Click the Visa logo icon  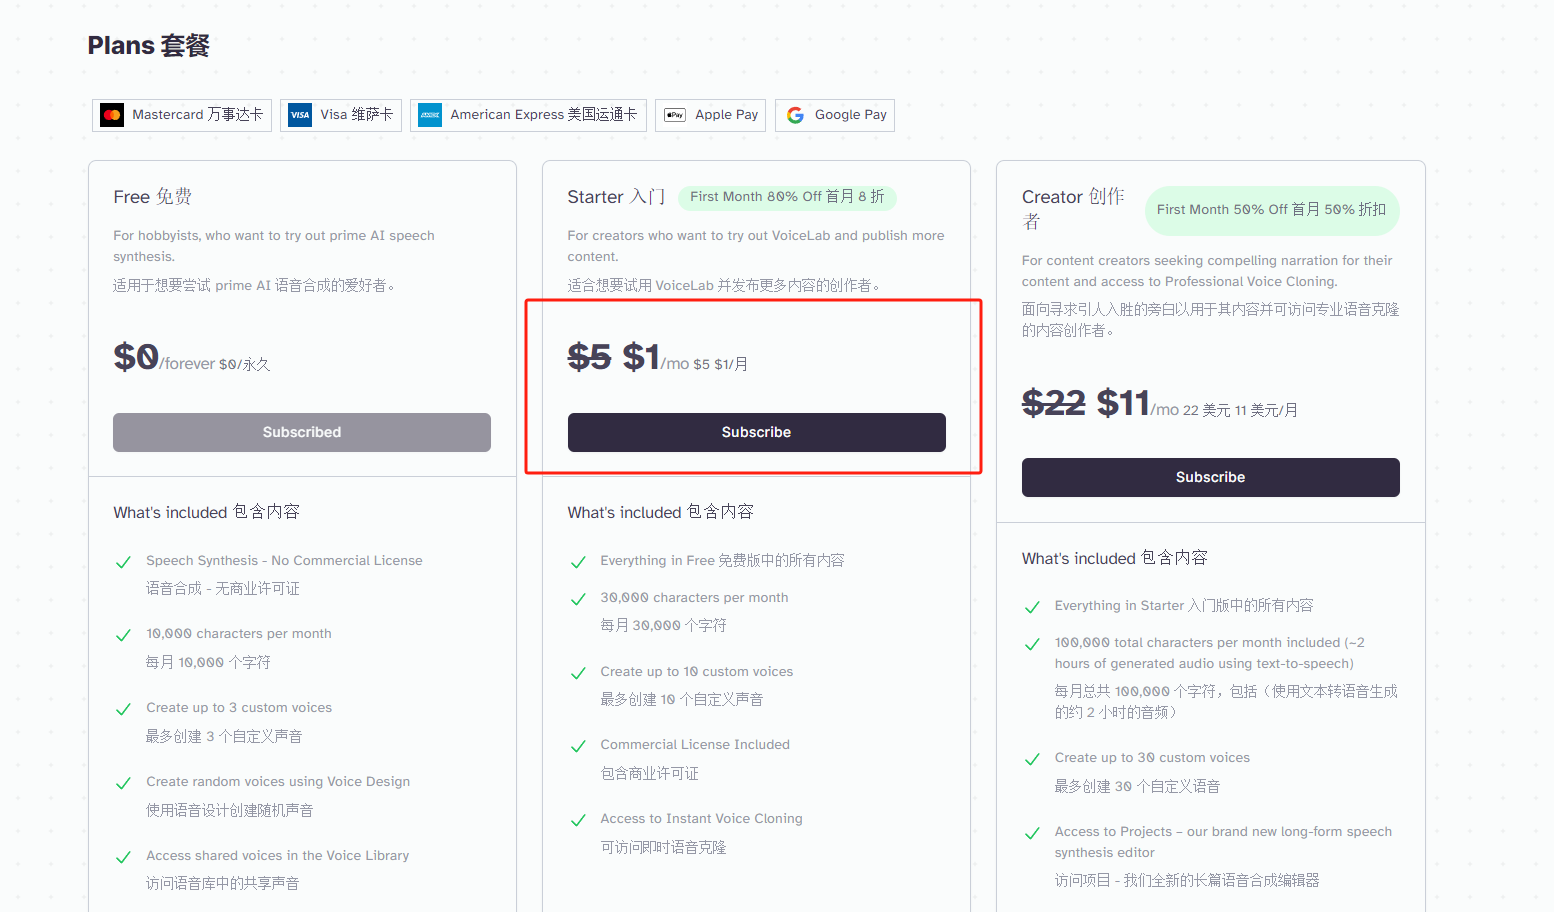pyautogui.click(x=300, y=115)
